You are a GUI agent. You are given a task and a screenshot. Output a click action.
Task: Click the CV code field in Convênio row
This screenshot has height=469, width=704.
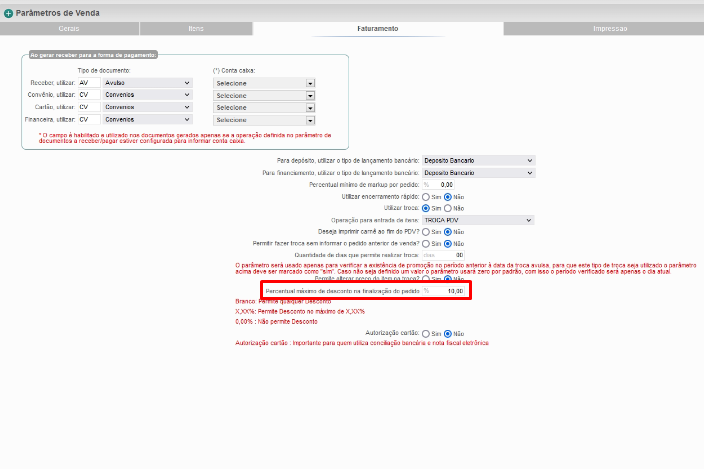pos(89,95)
